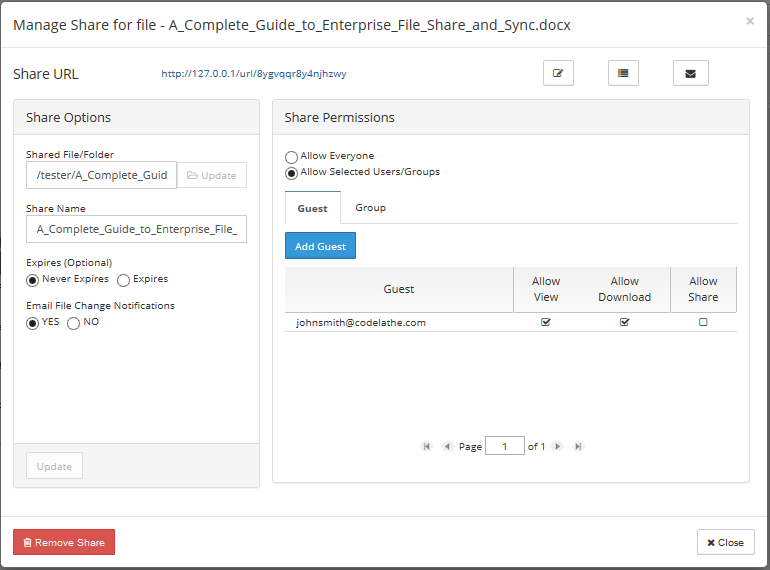The width and height of the screenshot is (770, 570).
Task: Go to previous page arrow icon
Action: (x=447, y=446)
